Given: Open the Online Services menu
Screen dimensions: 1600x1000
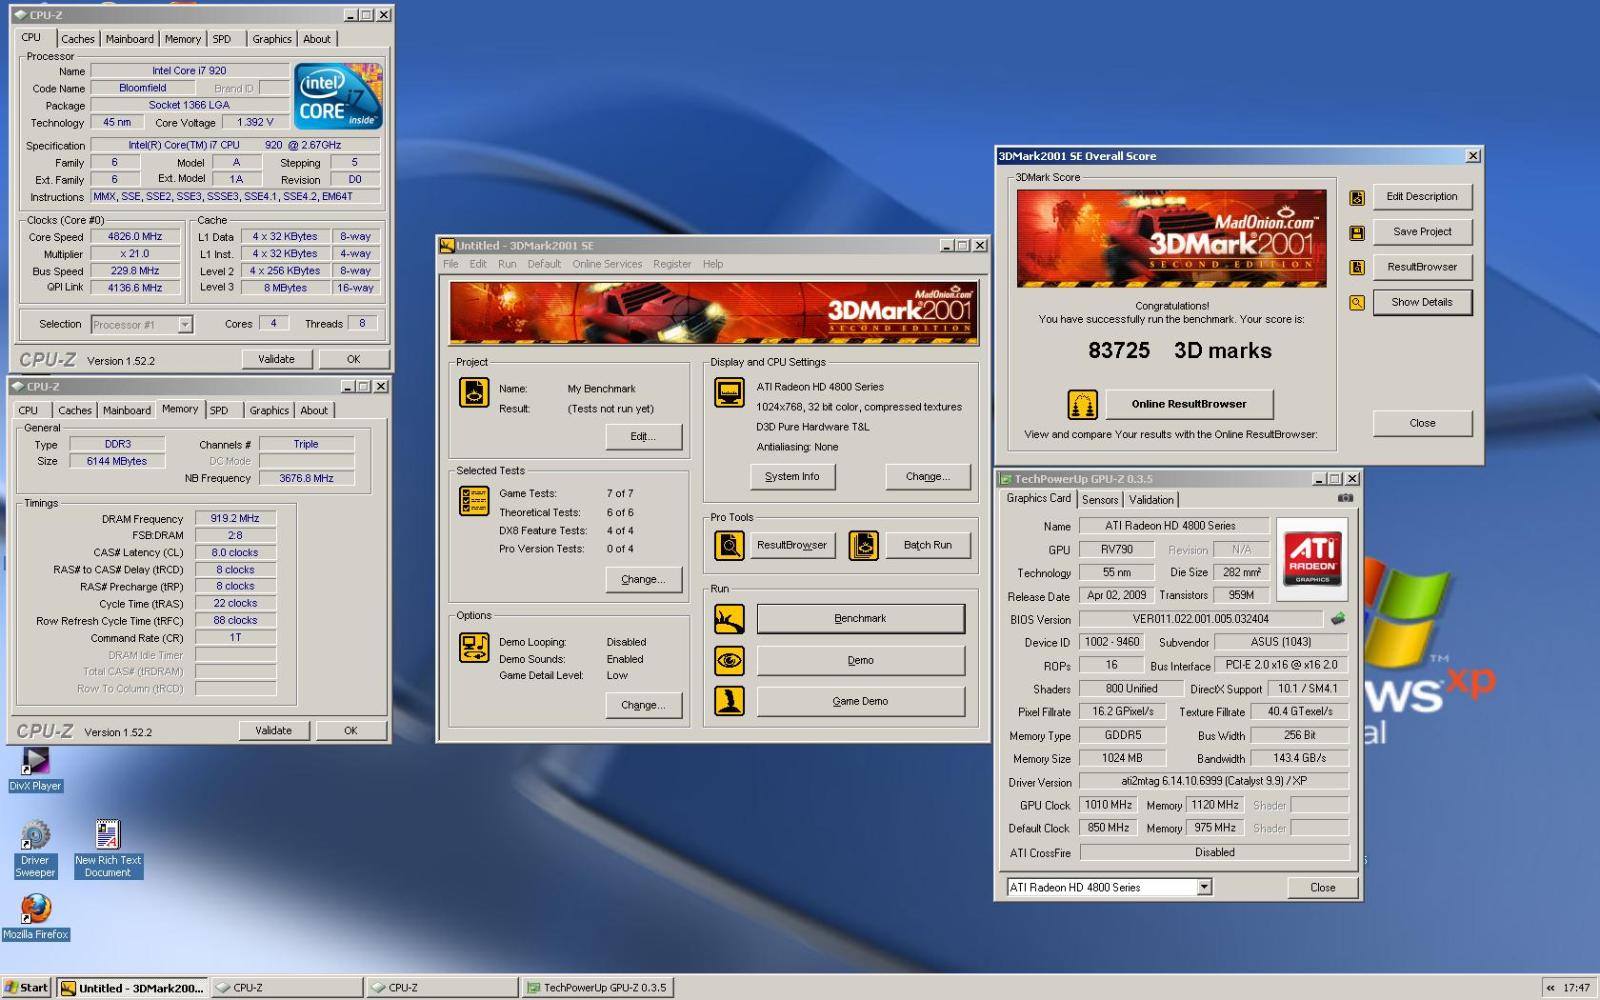Looking at the screenshot, I should pos(607,264).
